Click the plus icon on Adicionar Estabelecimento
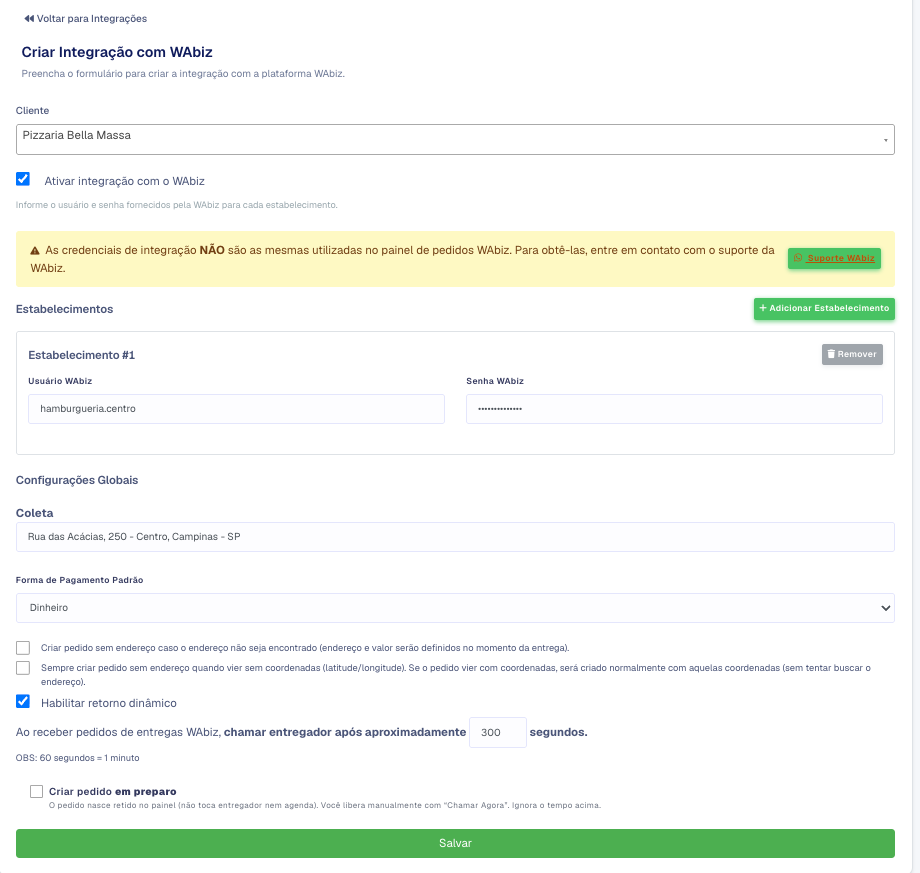The width and height of the screenshot is (920, 873). pyautogui.click(x=763, y=308)
